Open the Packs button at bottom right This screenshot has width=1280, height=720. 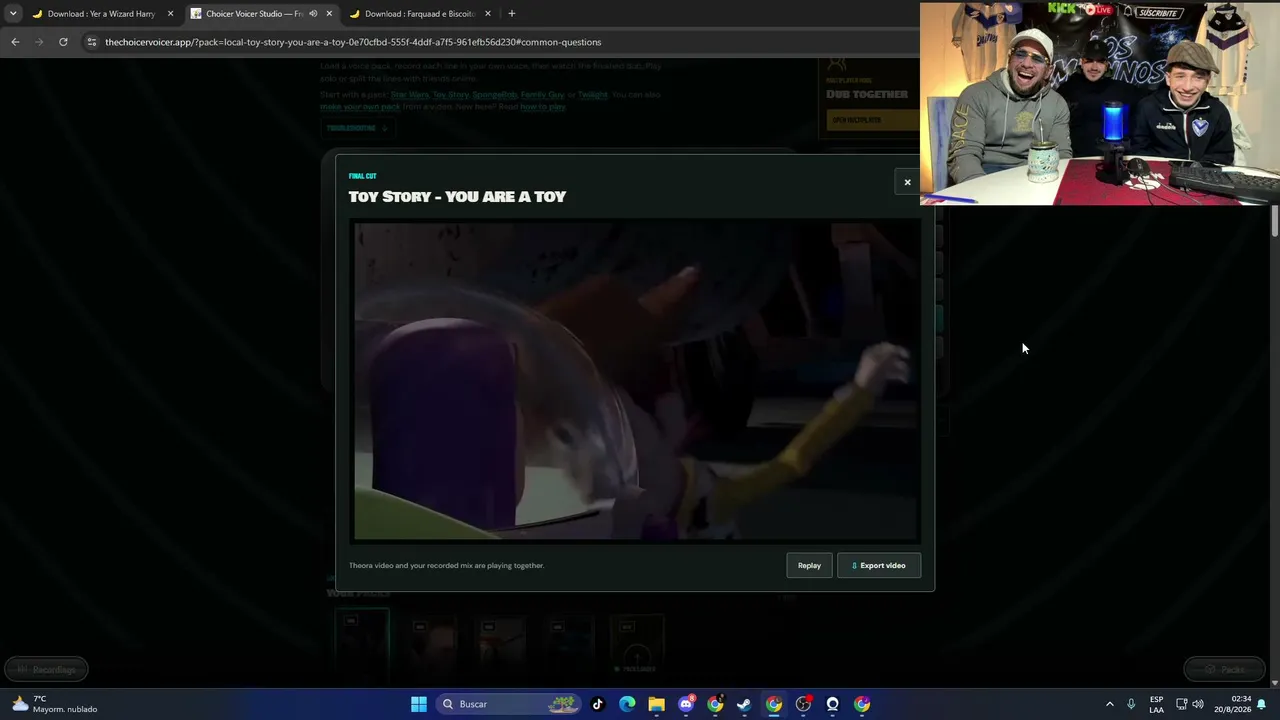pyautogui.click(x=1225, y=669)
